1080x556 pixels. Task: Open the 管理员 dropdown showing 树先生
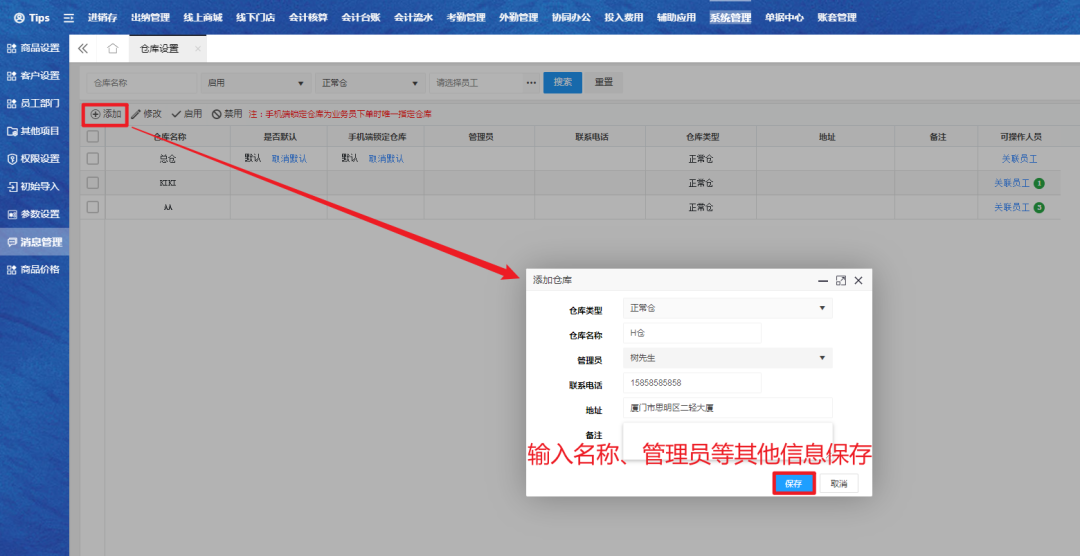727,358
